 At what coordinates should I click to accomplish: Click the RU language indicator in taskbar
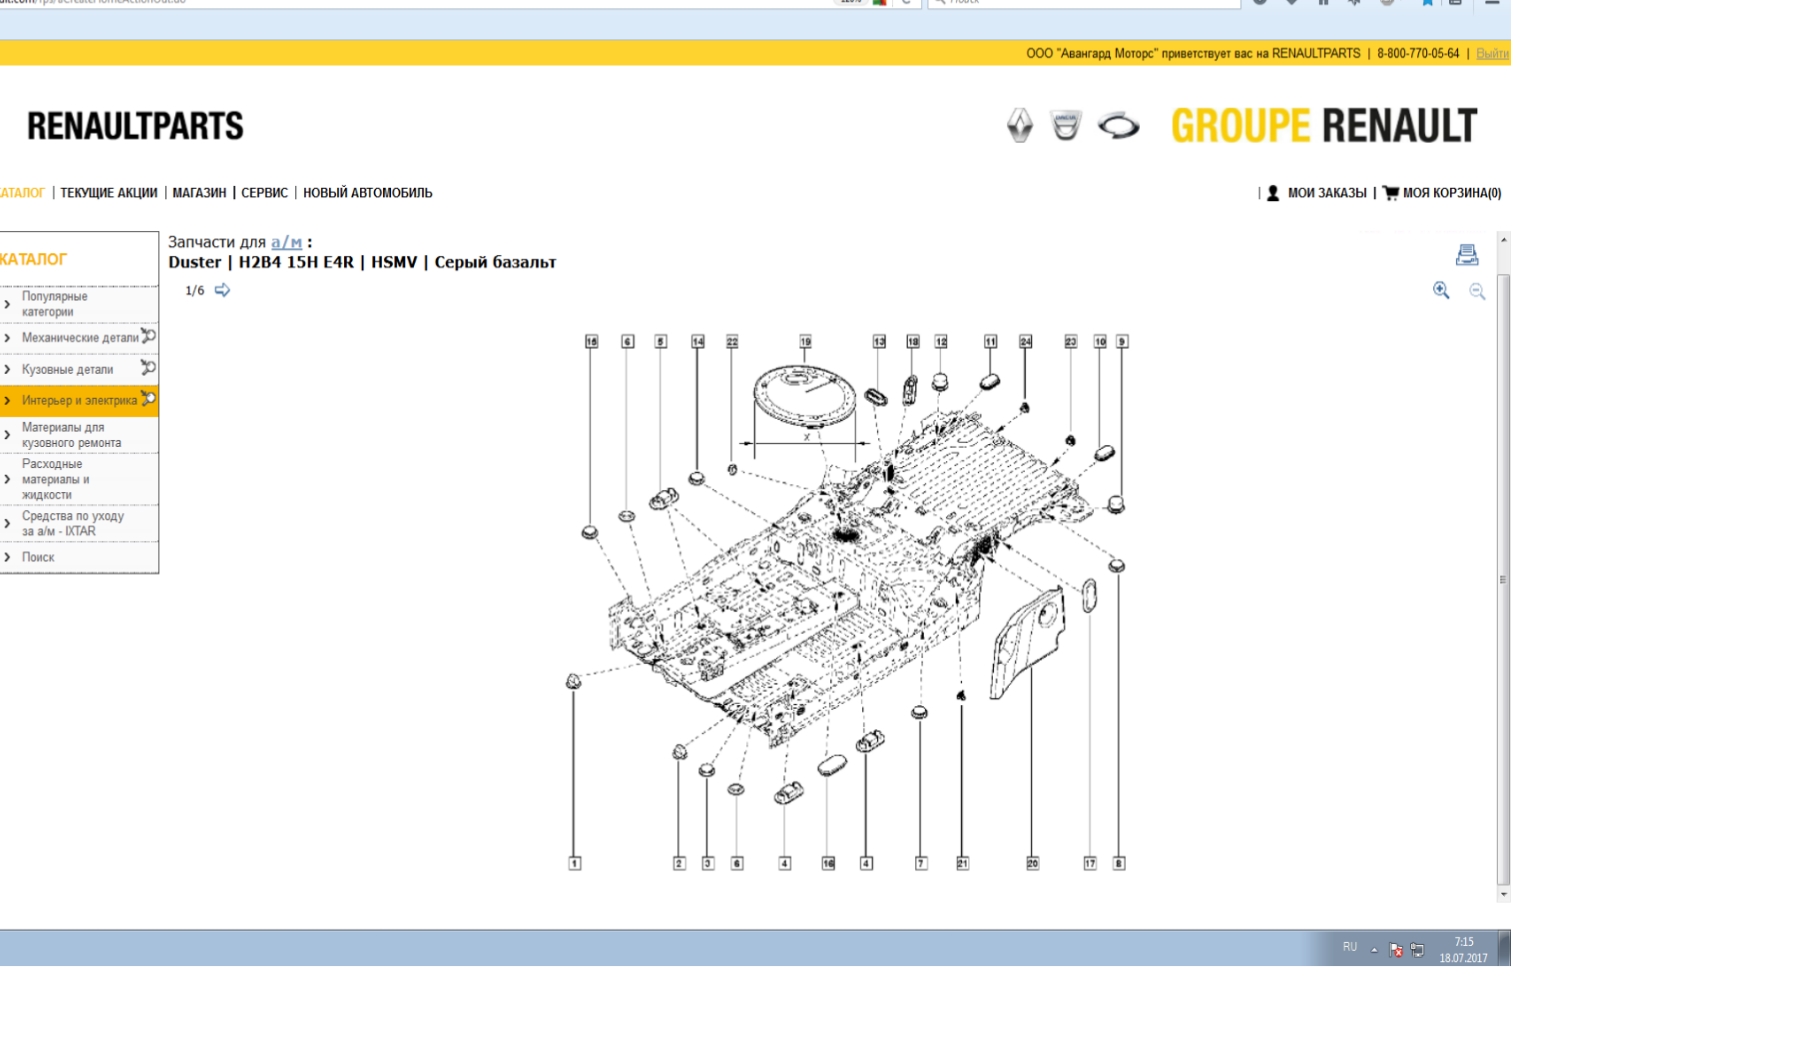[1349, 947]
